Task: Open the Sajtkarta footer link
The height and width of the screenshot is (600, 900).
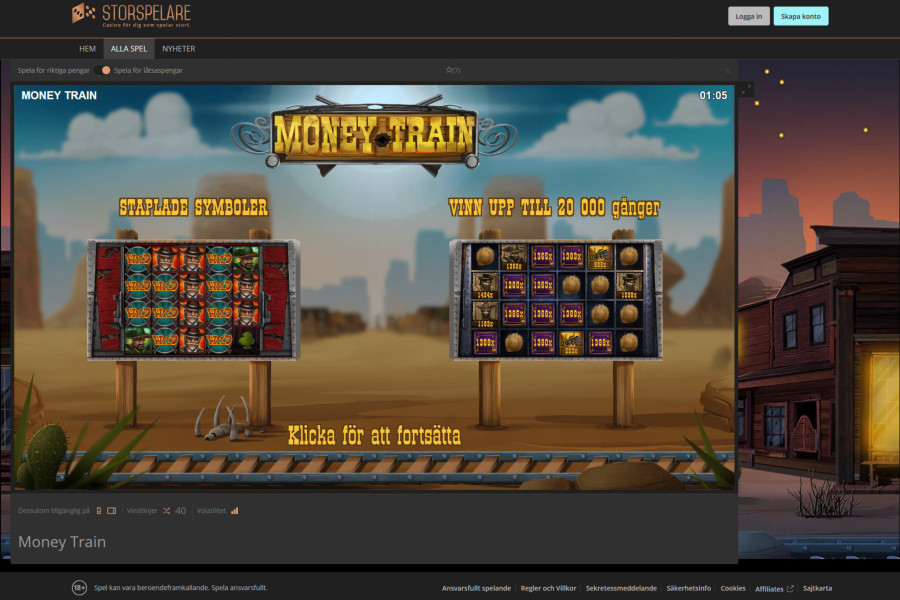Action: 817,588
